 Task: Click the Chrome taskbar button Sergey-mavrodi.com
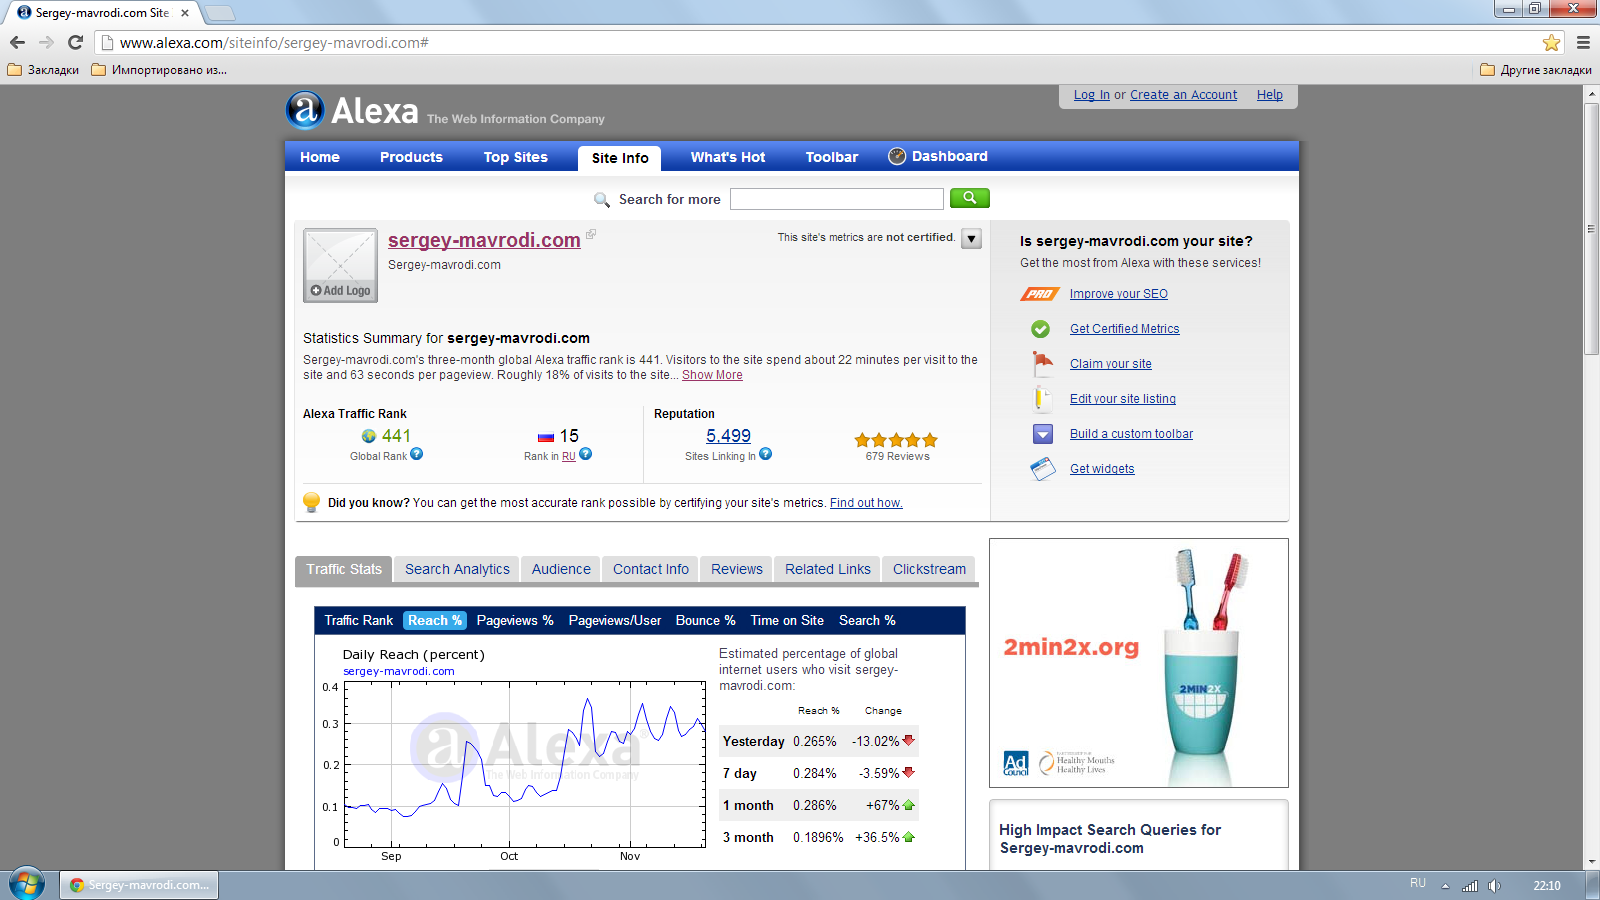[139, 885]
